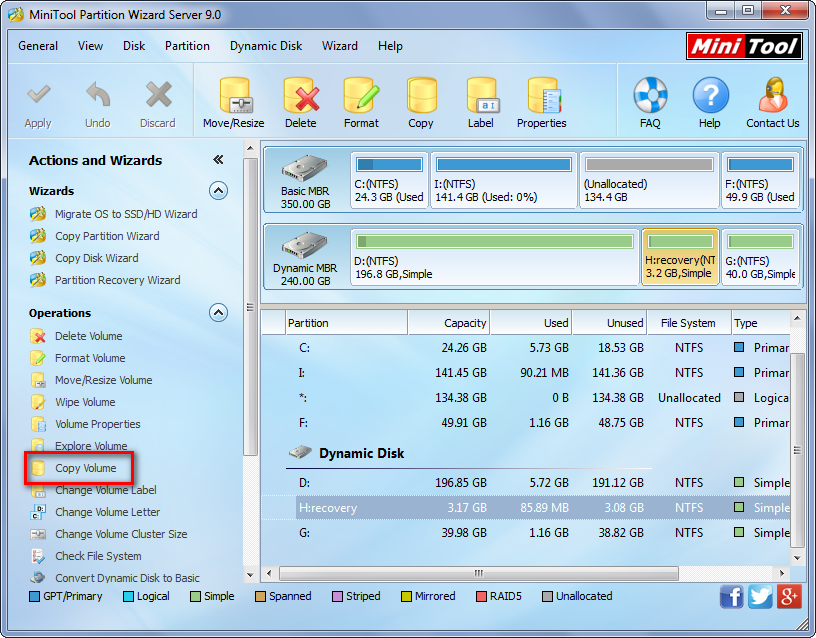Click the Delete toolbar icon
The image size is (816, 638).
click(x=301, y=96)
